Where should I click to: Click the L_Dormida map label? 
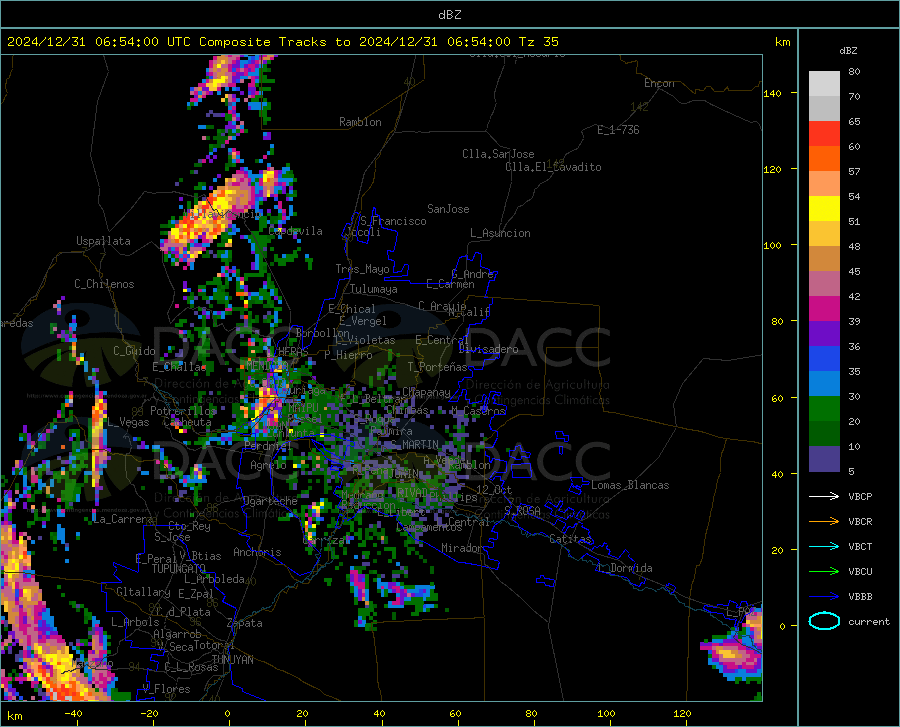[x=625, y=568]
